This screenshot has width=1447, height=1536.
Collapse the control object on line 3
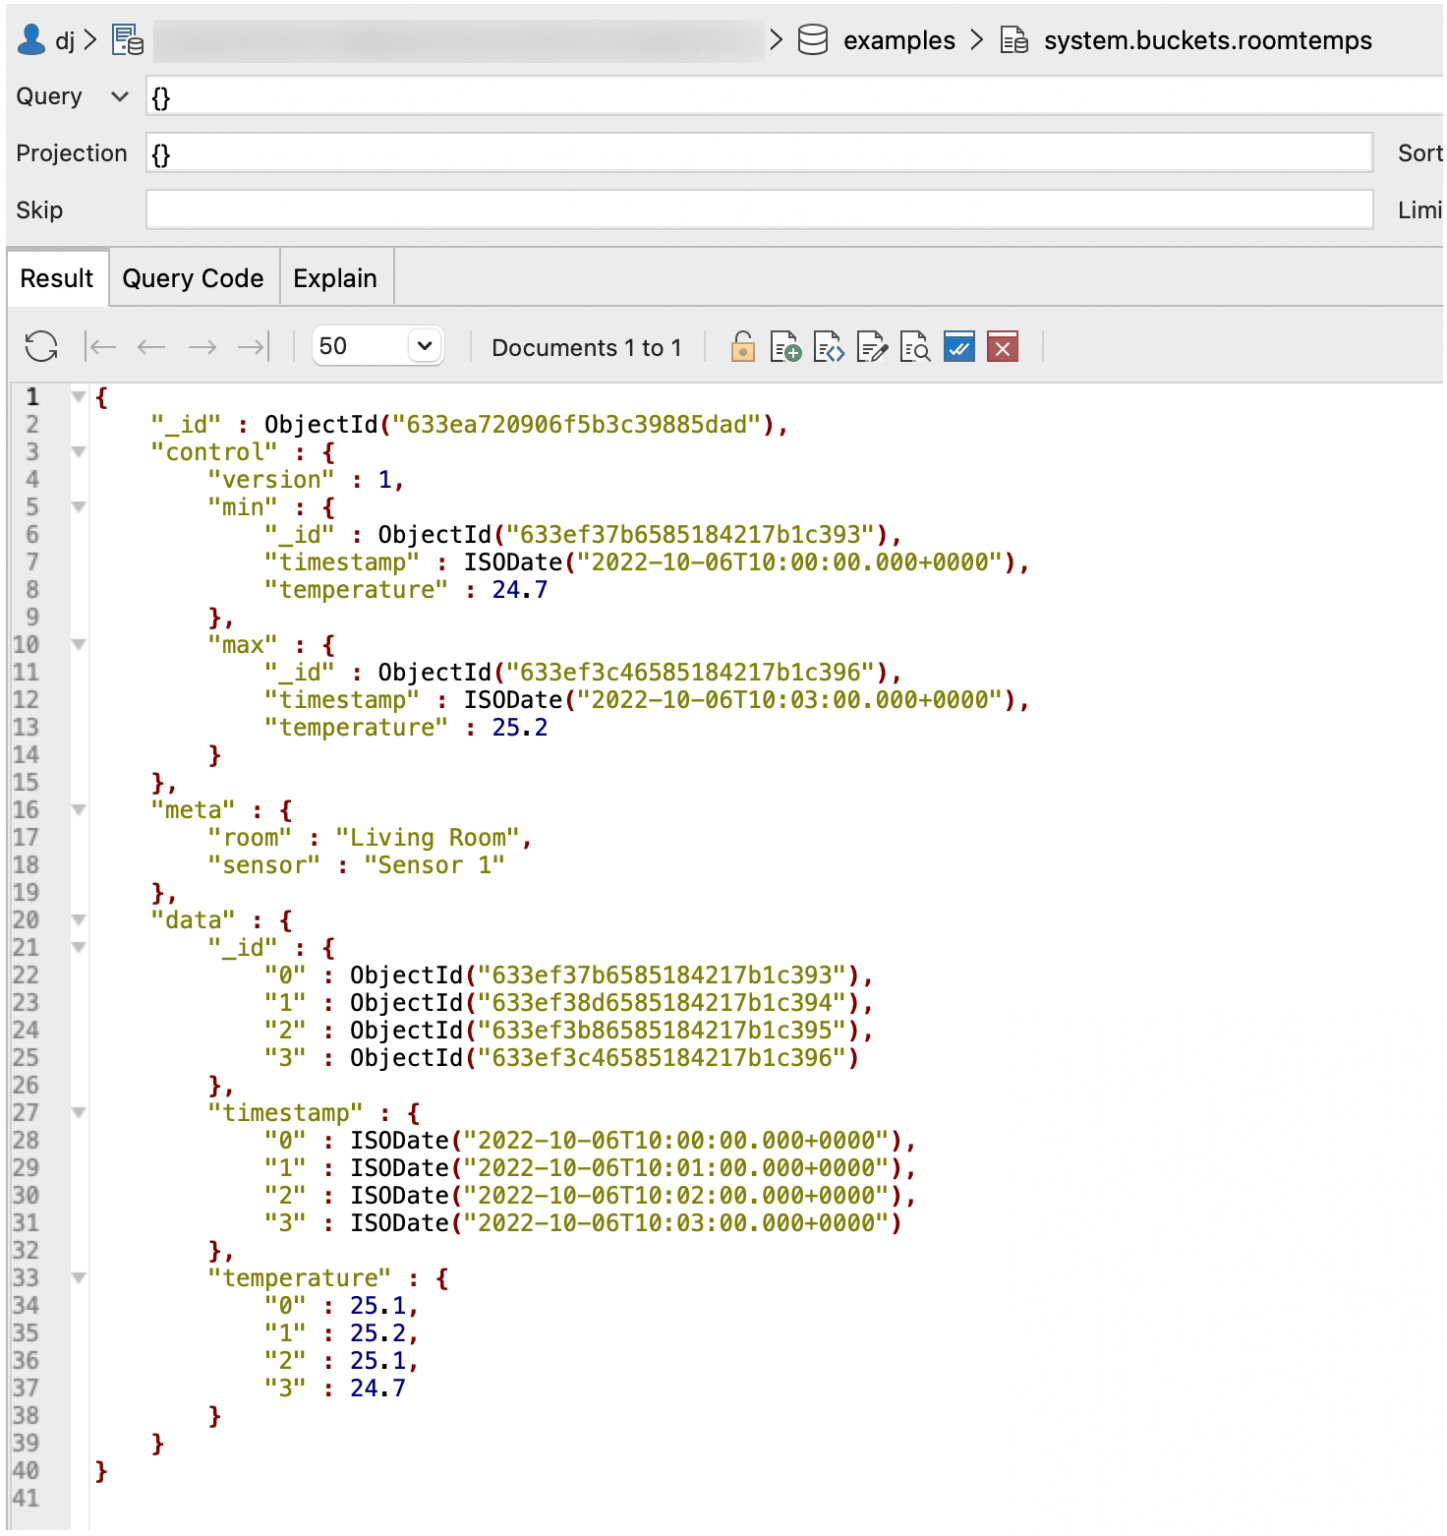[x=78, y=452]
